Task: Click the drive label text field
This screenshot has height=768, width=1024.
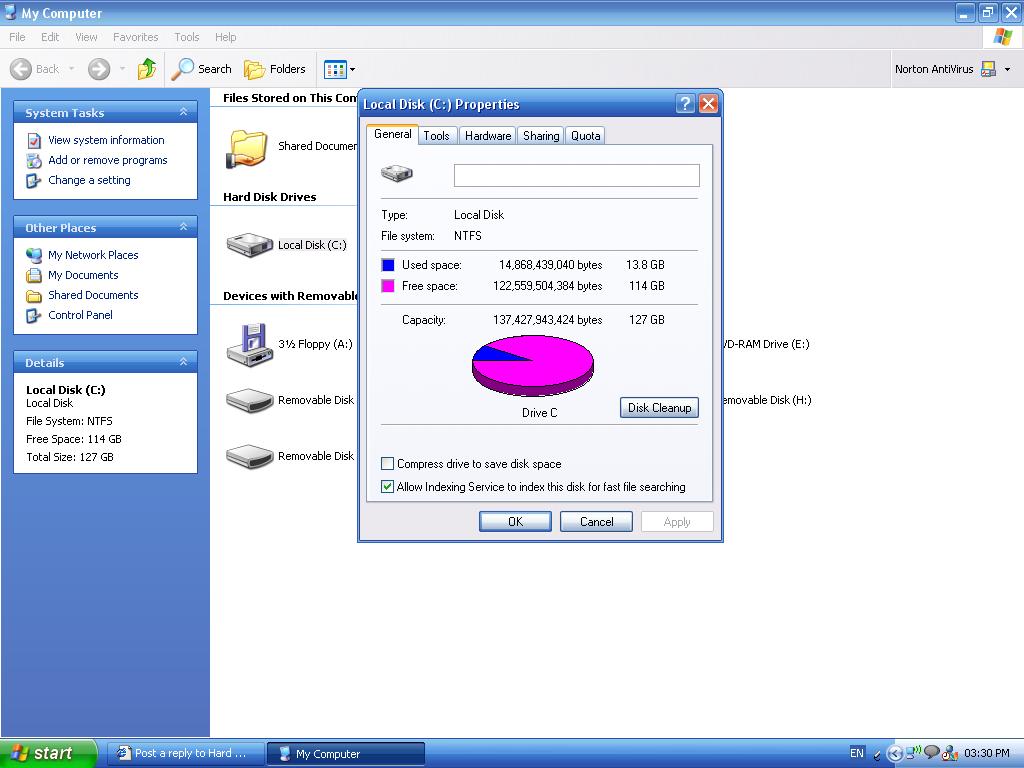Action: tap(576, 175)
